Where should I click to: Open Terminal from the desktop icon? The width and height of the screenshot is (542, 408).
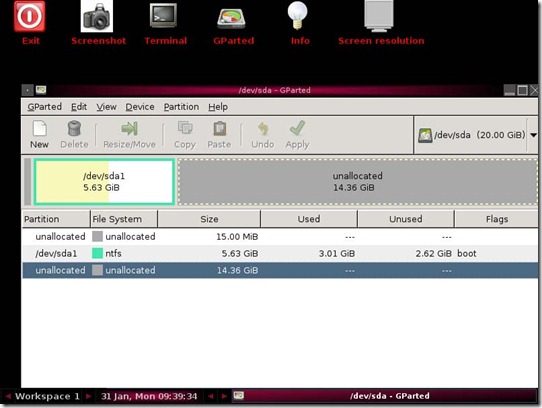163,16
